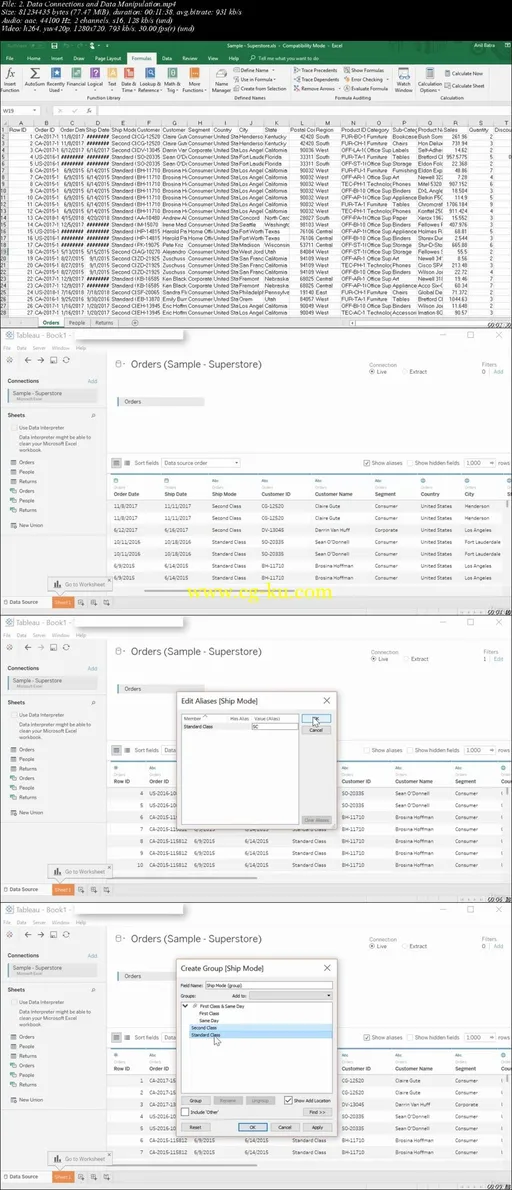Open More Functions in Excel ribbon
This screenshot has width=512, height=1190.
pyautogui.click(x=193, y=78)
